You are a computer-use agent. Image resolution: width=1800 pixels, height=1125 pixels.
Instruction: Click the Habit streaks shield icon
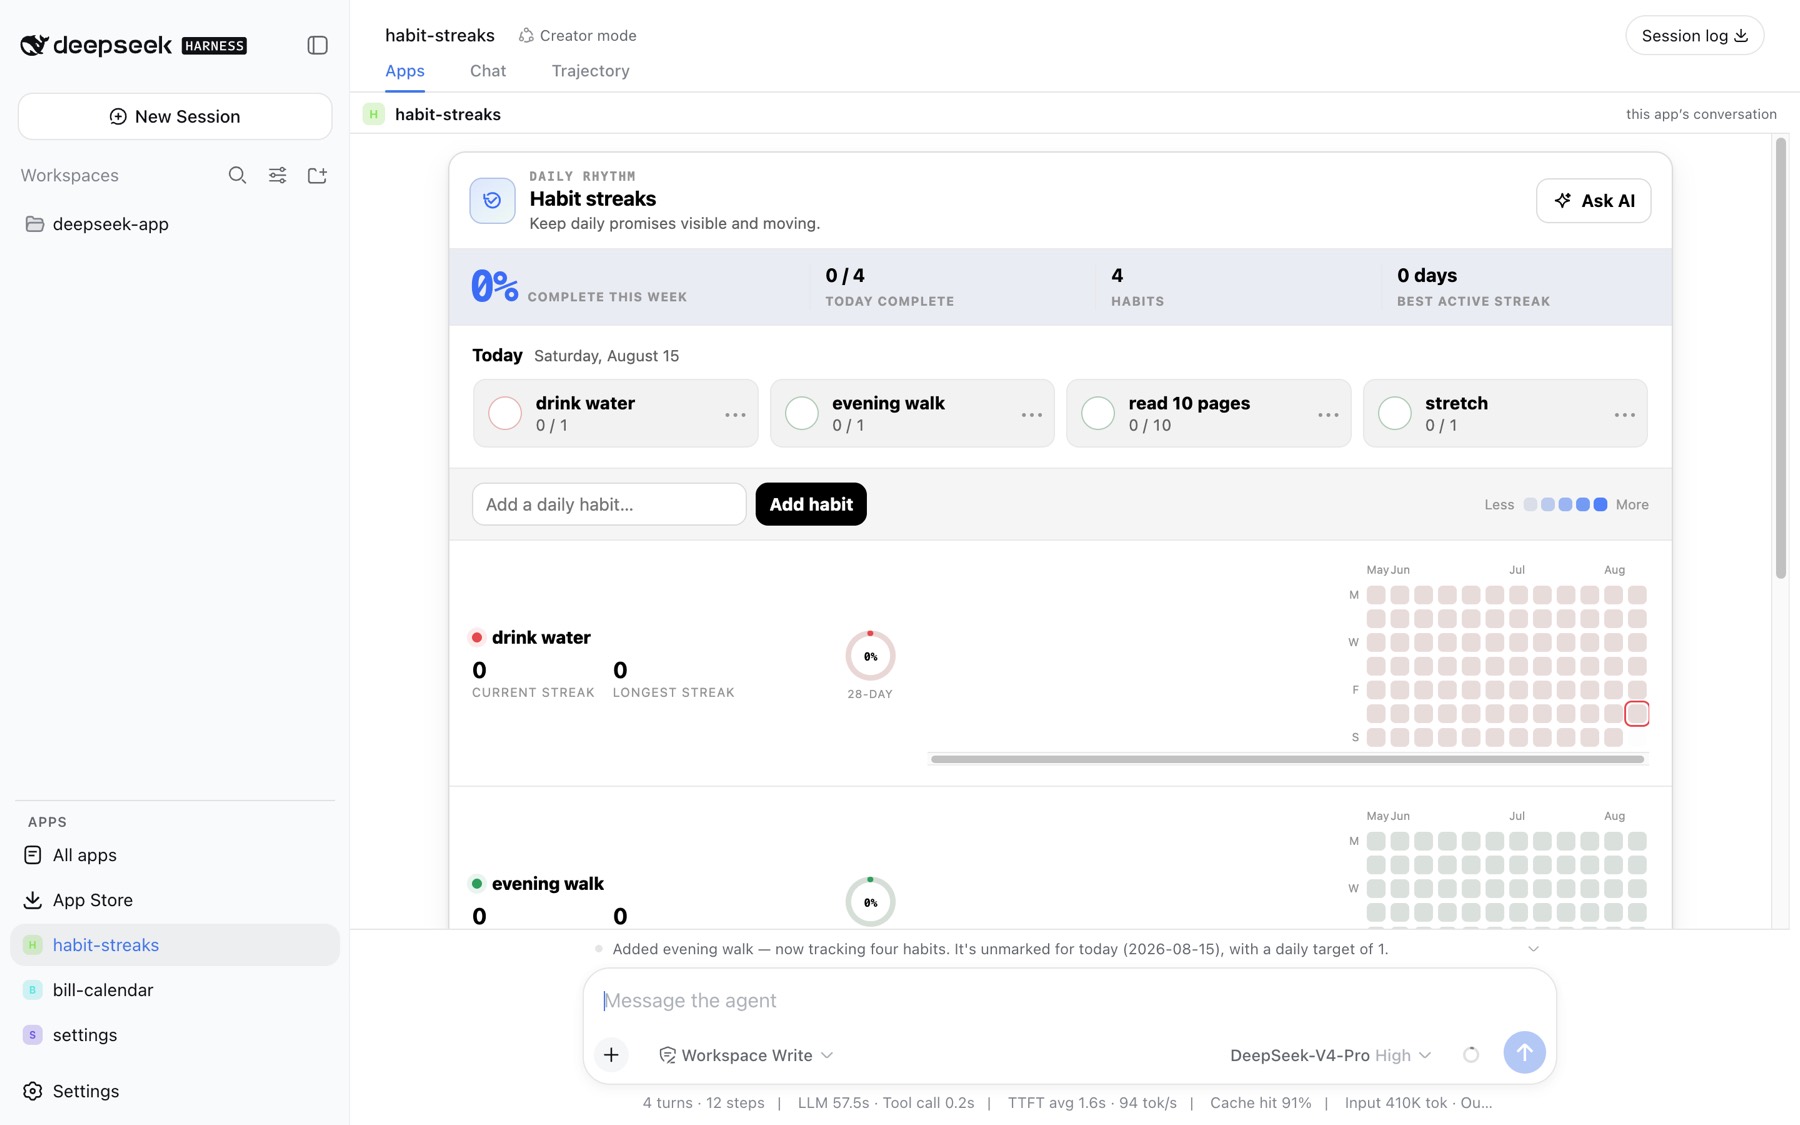(x=492, y=200)
